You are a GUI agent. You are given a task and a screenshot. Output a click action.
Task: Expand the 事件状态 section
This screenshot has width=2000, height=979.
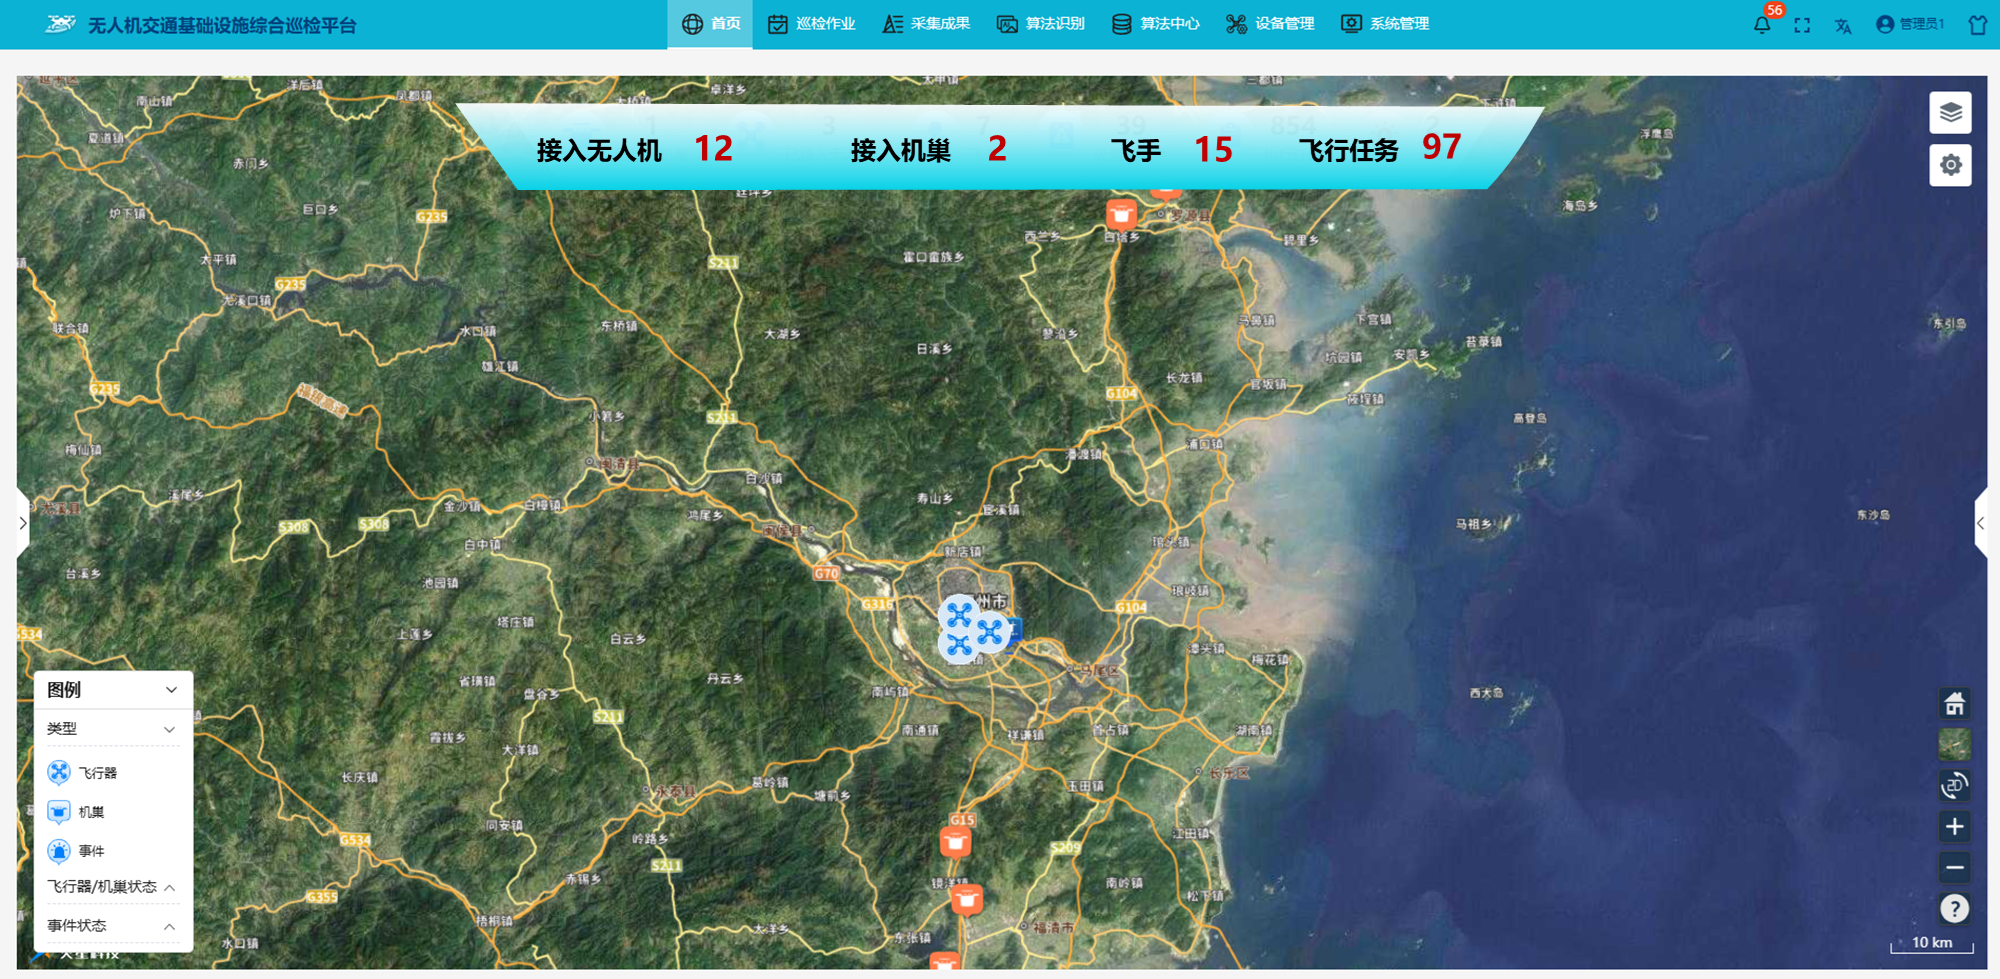[169, 926]
